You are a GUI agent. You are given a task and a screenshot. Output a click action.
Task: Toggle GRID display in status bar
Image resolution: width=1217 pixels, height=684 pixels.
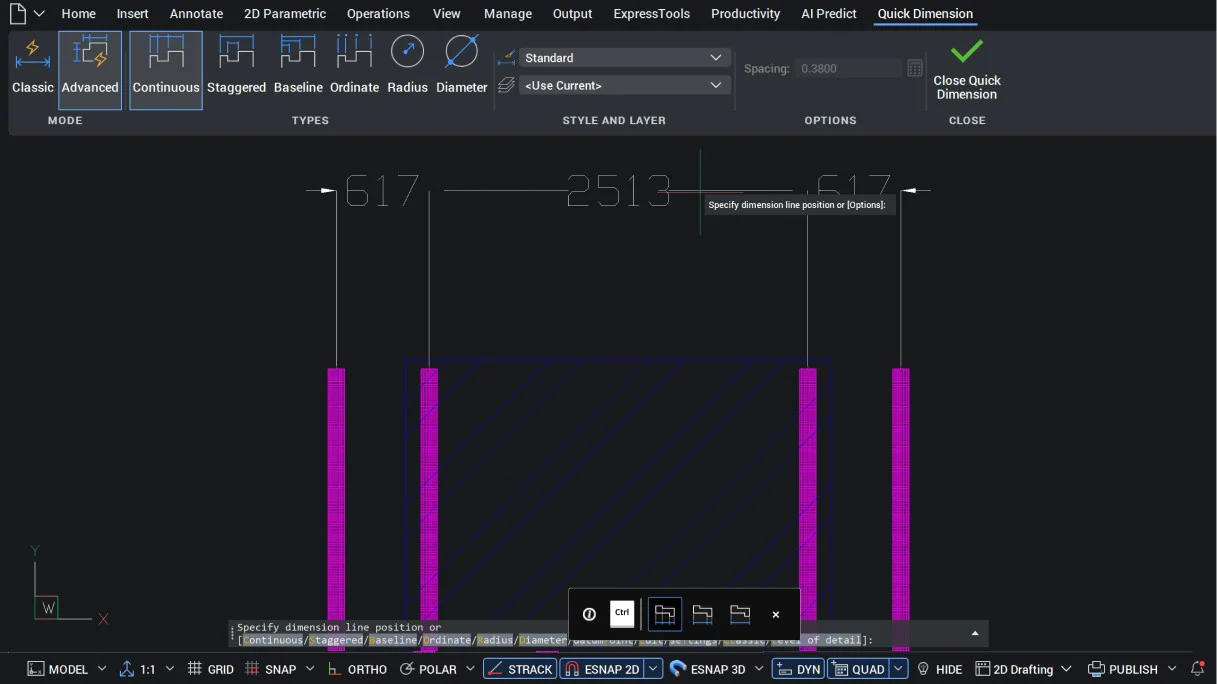[210, 669]
